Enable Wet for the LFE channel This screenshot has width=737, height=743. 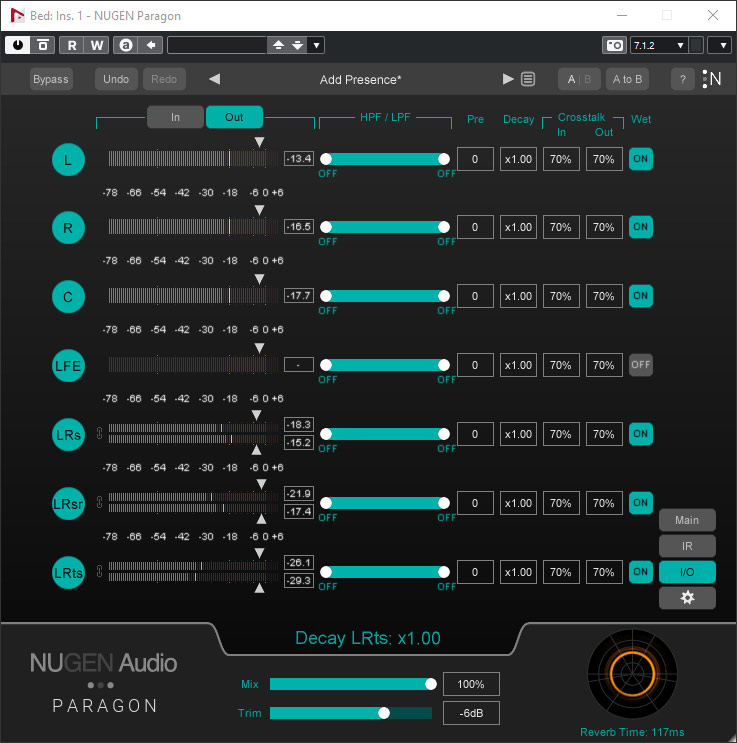point(641,365)
